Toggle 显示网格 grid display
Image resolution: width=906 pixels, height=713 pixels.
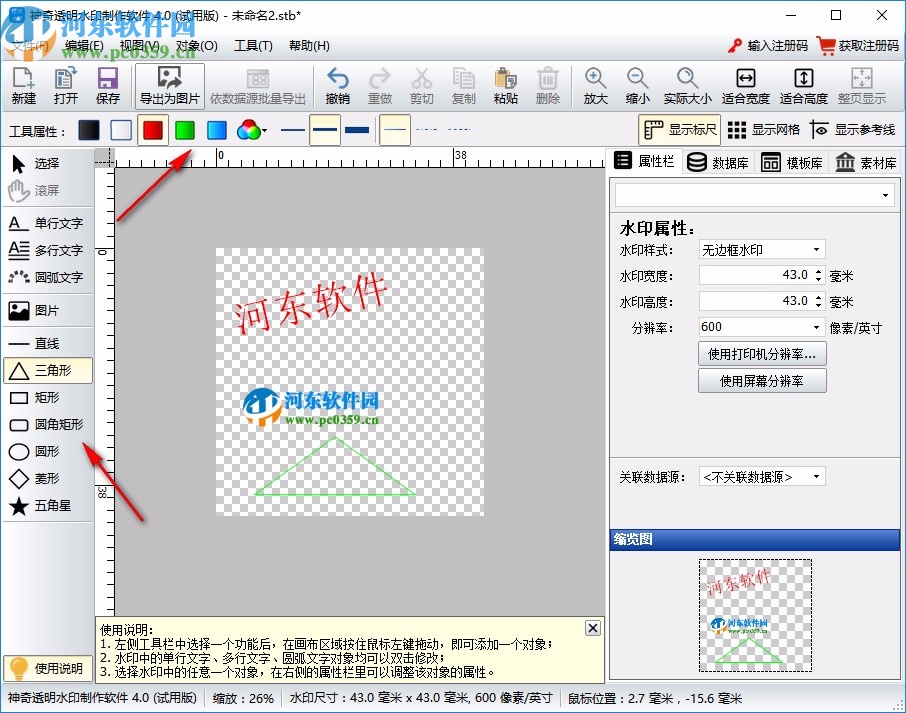pyautogui.click(x=763, y=129)
